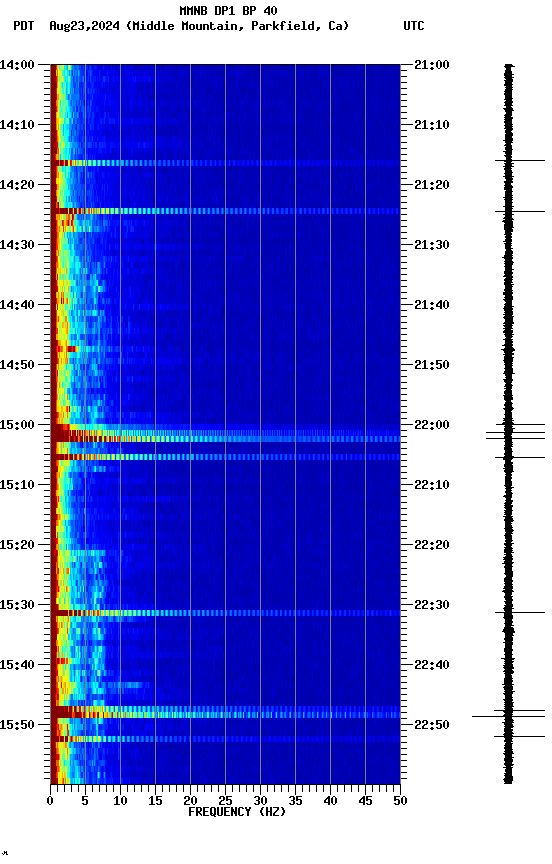Viewport: 552px width, 864px height.
Task: Click the '22:00' UTC time label
Action: (x=432, y=425)
